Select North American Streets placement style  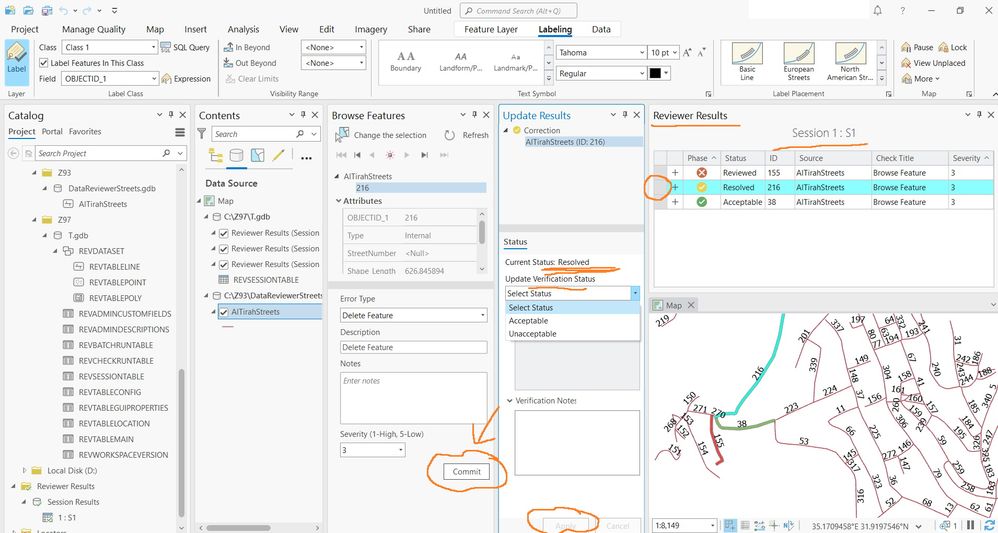point(850,62)
